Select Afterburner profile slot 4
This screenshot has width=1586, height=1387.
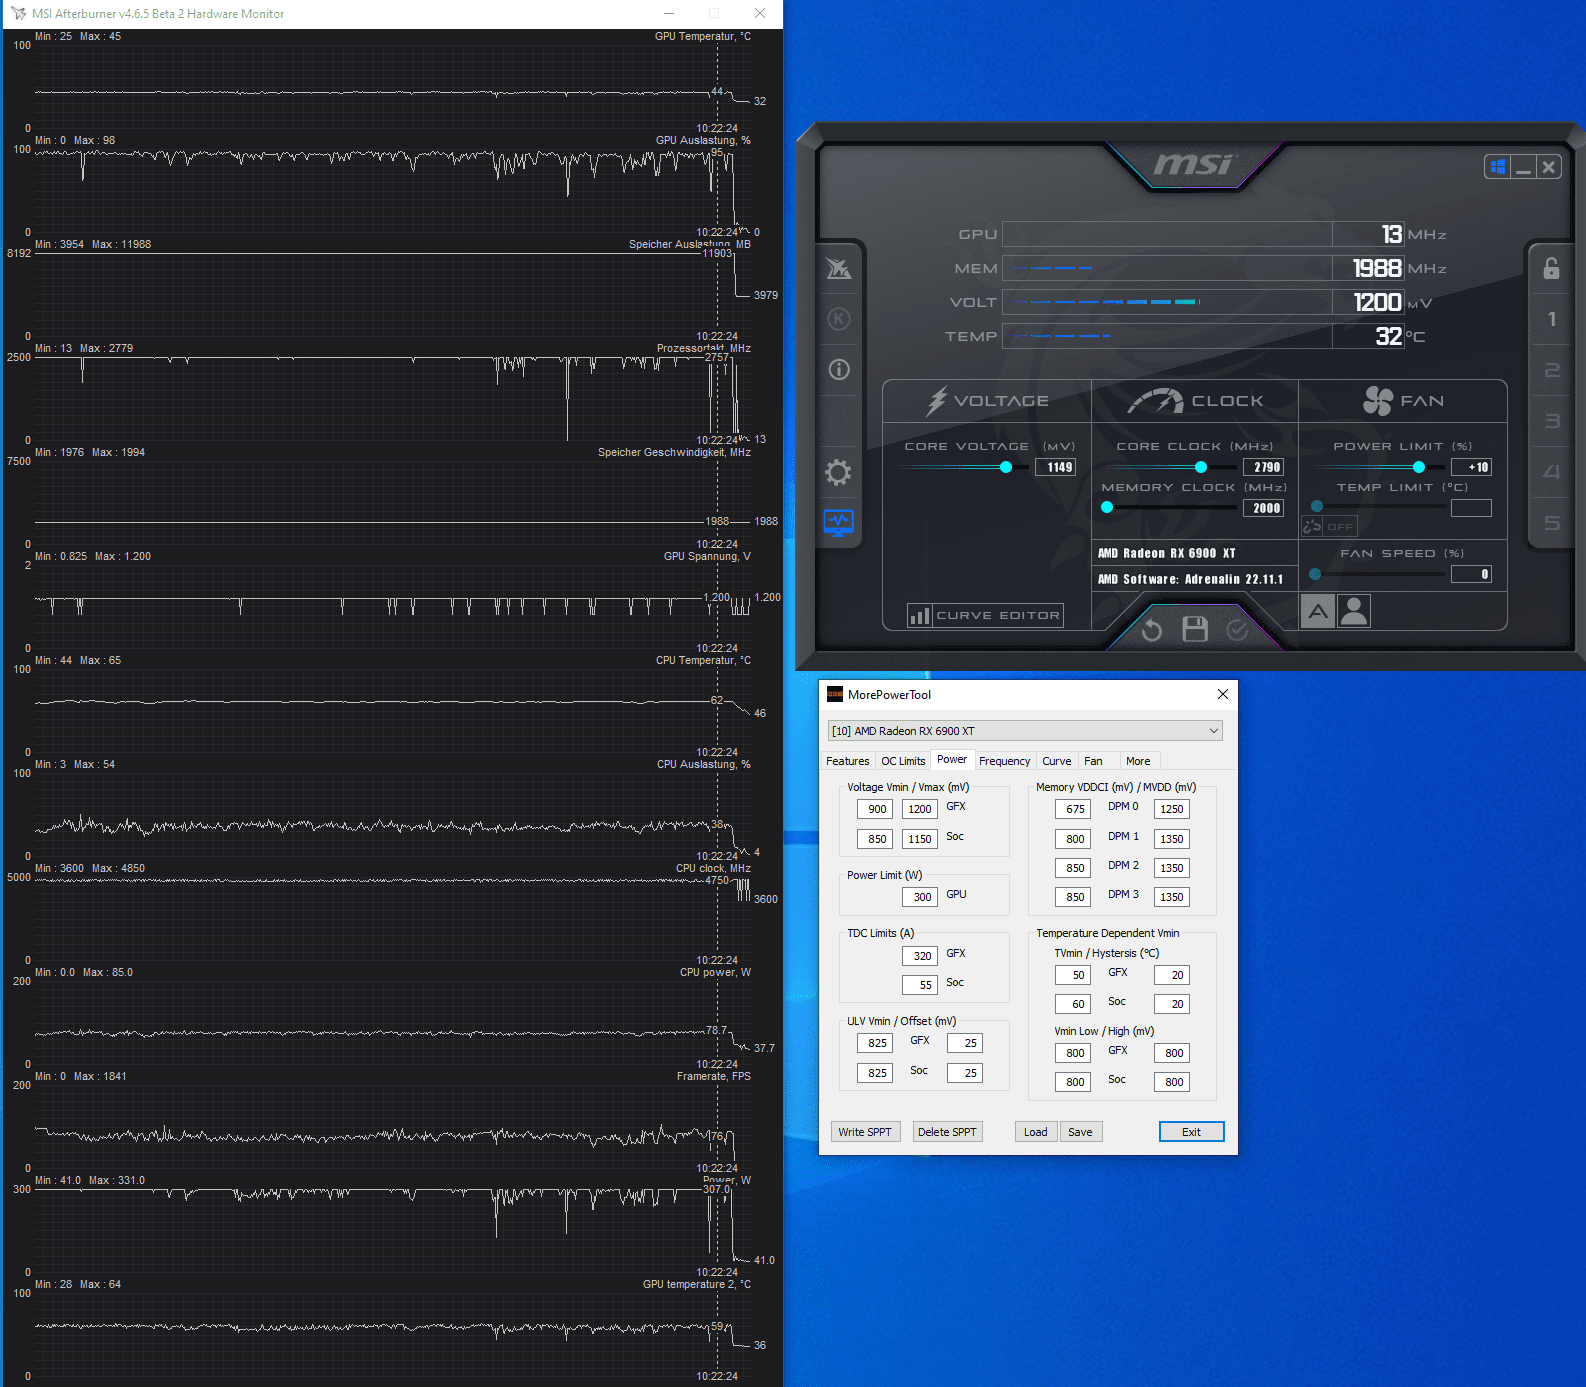tap(1551, 471)
